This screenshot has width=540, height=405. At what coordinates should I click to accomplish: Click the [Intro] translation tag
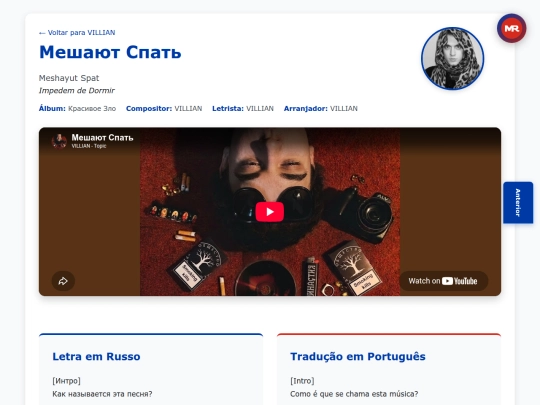302,381
